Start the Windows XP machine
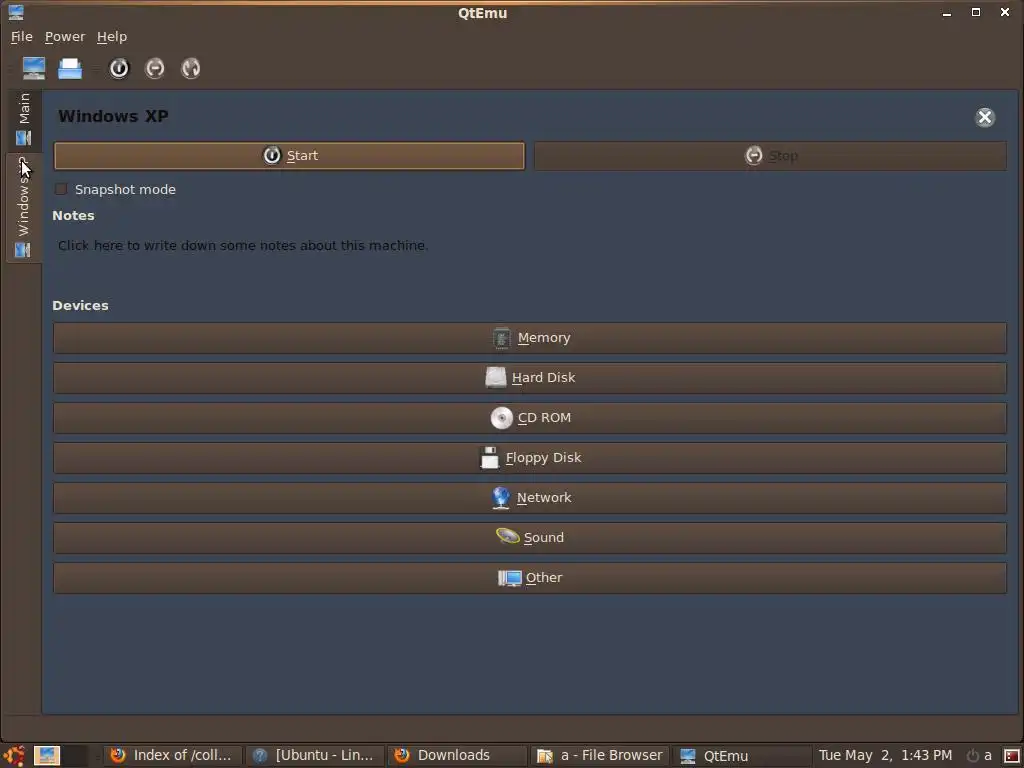 [289, 155]
